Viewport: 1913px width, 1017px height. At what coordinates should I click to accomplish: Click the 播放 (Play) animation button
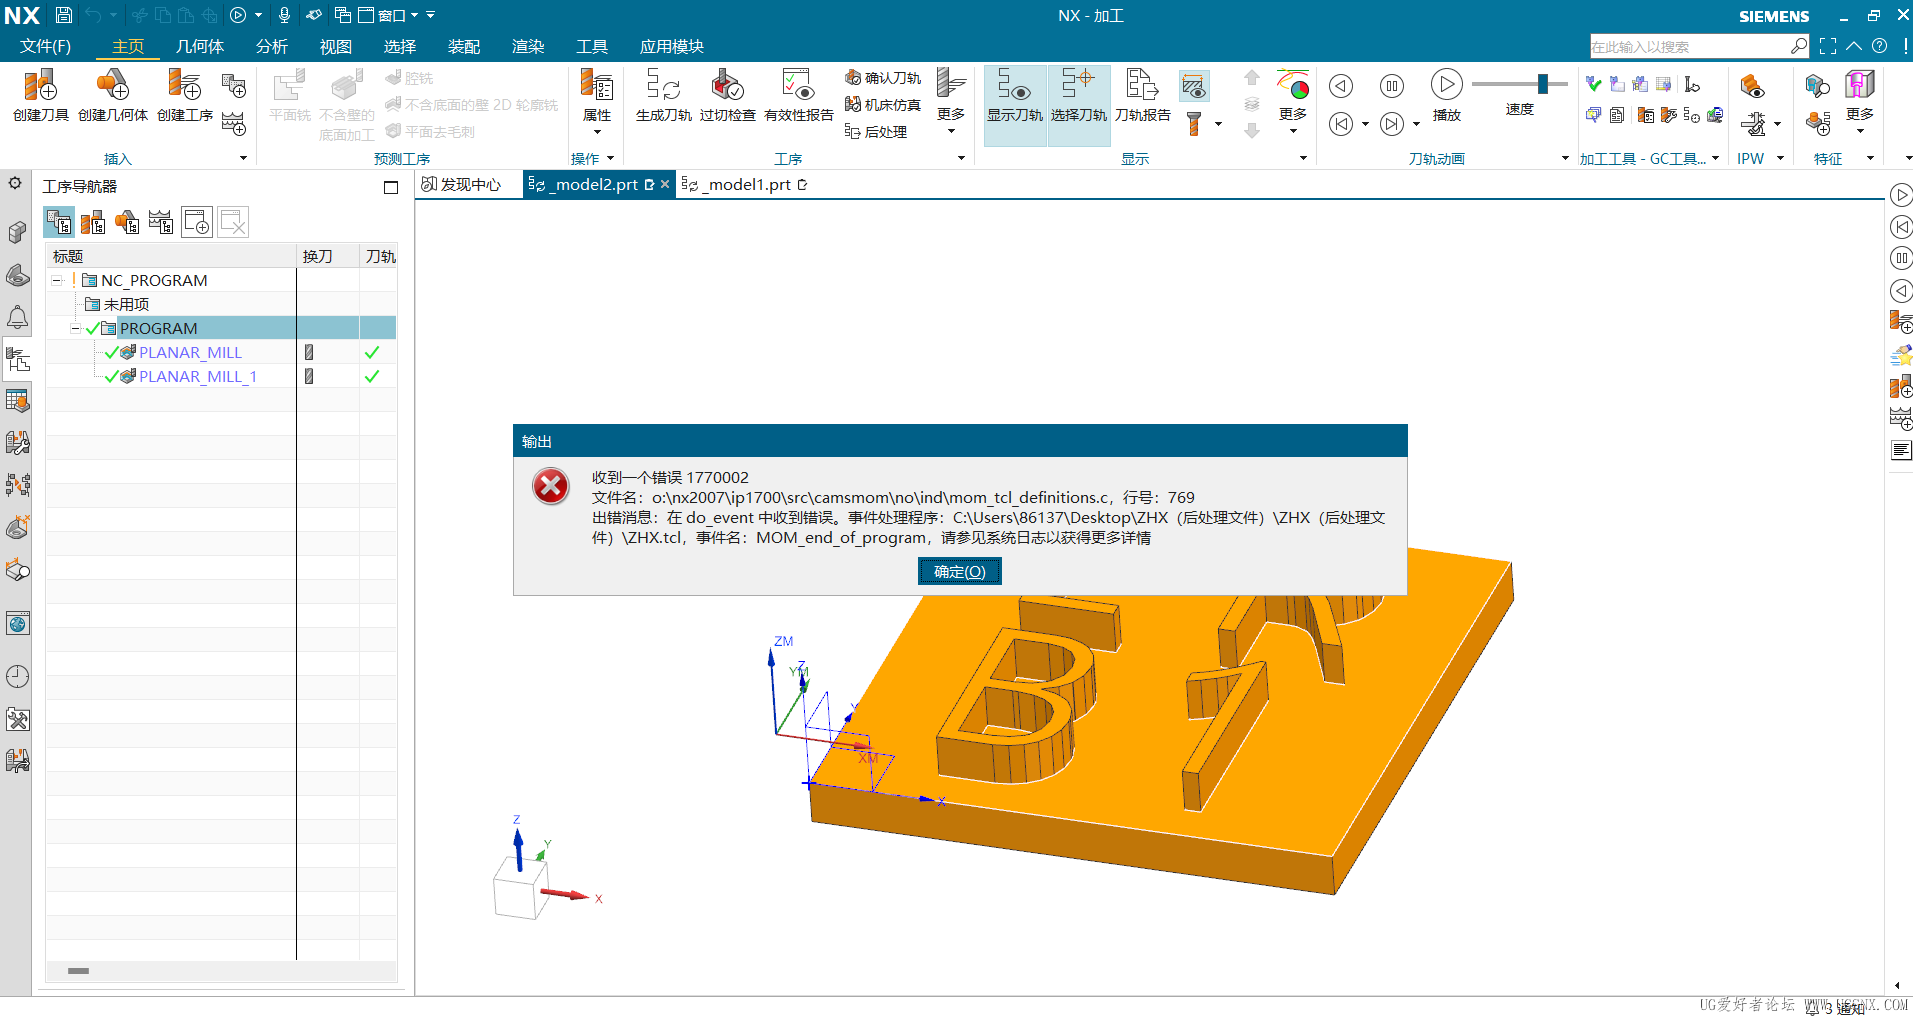(1446, 96)
